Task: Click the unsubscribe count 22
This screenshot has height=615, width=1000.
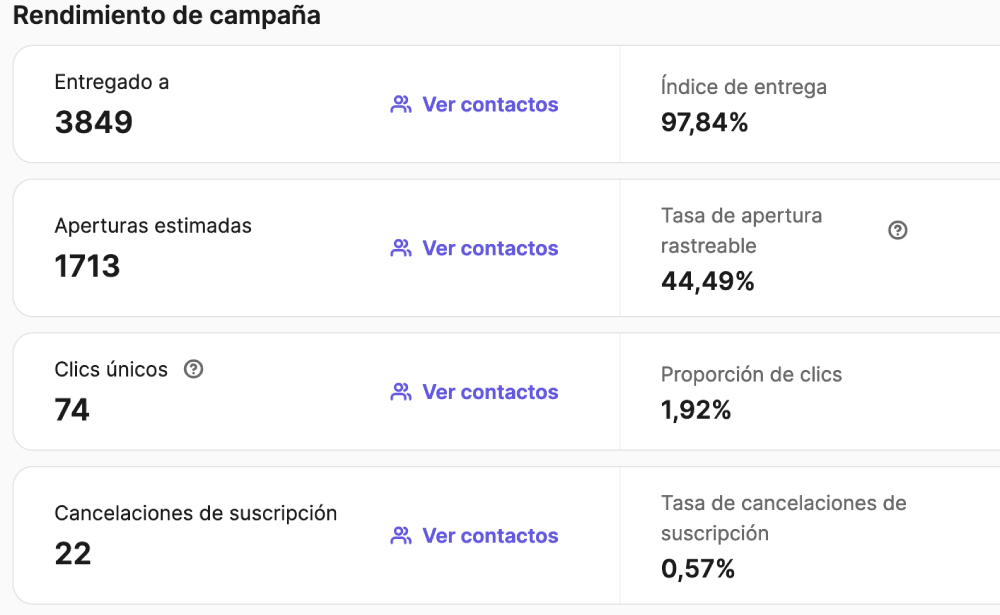Action: coord(73,553)
